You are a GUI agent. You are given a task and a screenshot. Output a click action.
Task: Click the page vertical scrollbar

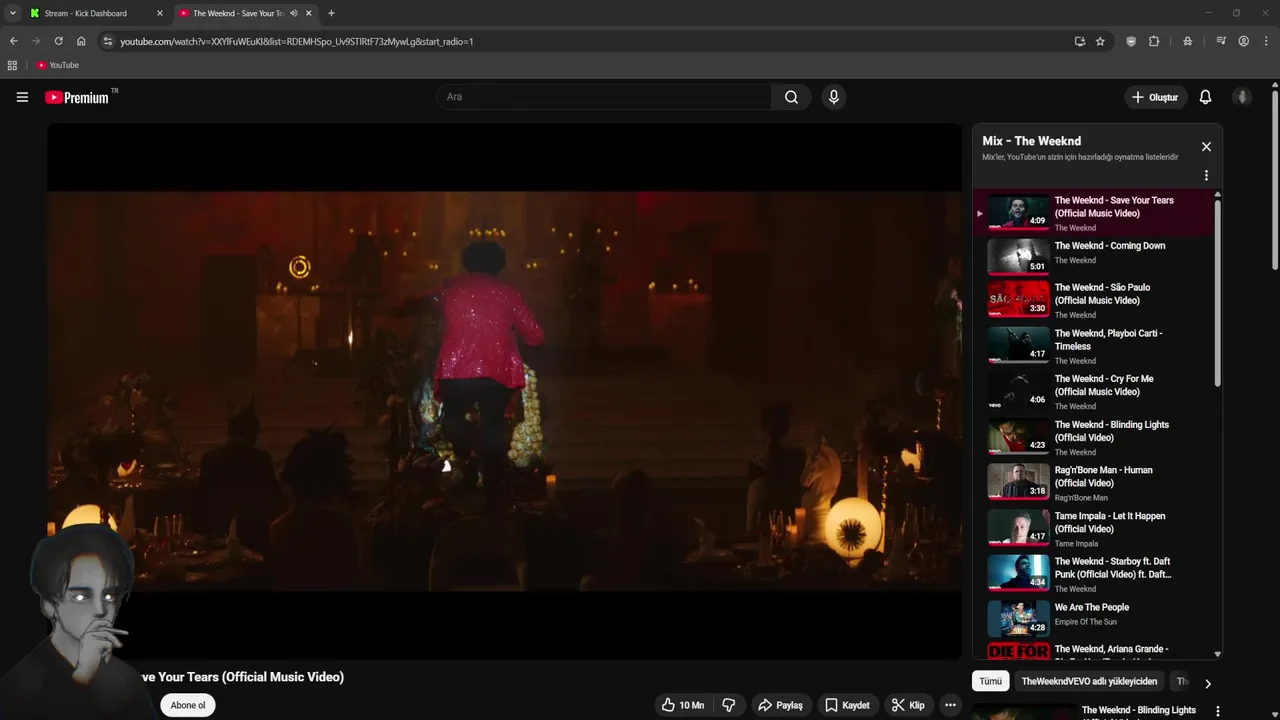pos(1275,180)
